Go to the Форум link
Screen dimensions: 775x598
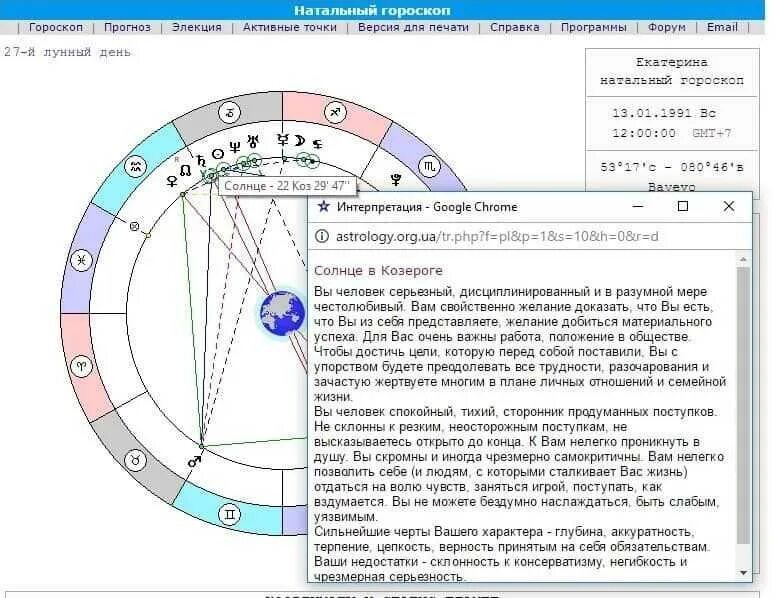coord(667,27)
